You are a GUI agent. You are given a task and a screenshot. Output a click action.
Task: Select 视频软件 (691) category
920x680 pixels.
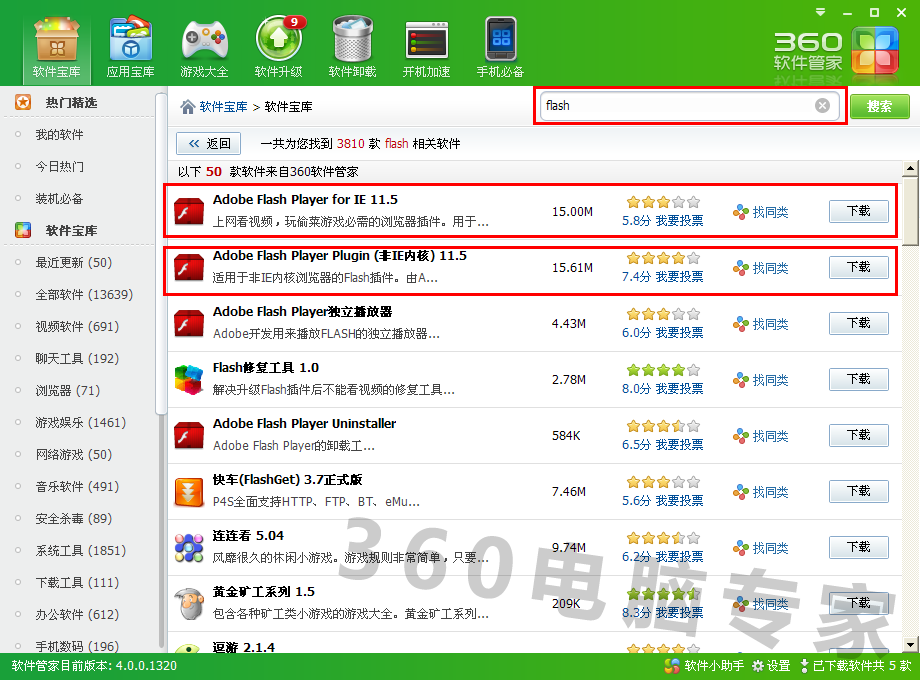(x=77, y=326)
